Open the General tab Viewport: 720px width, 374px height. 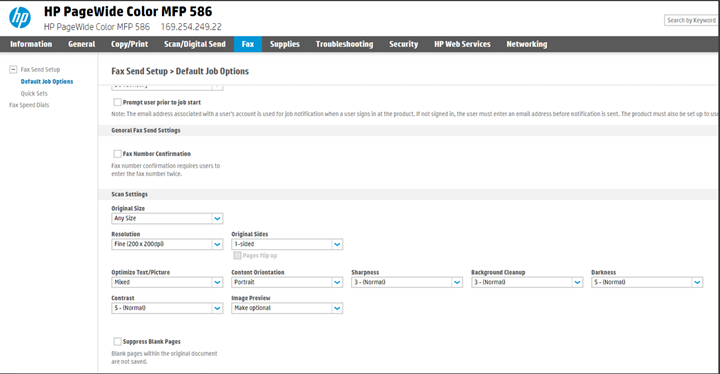[81, 44]
